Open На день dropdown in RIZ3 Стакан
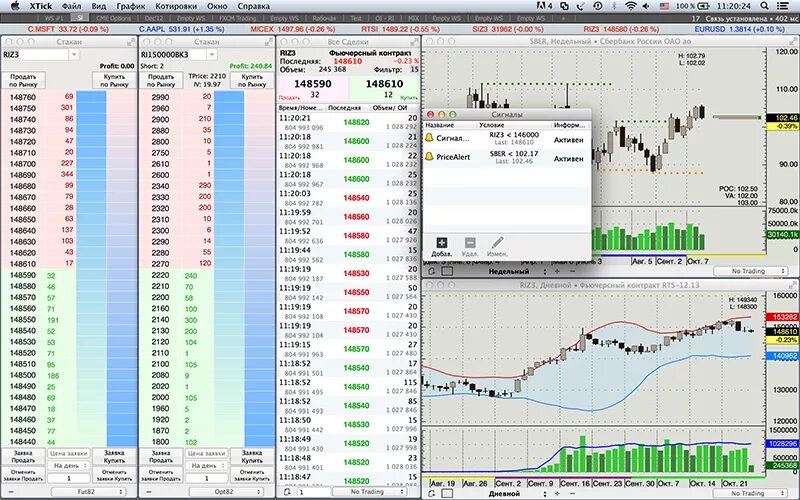The width and height of the screenshot is (800, 500). point(68,466)
